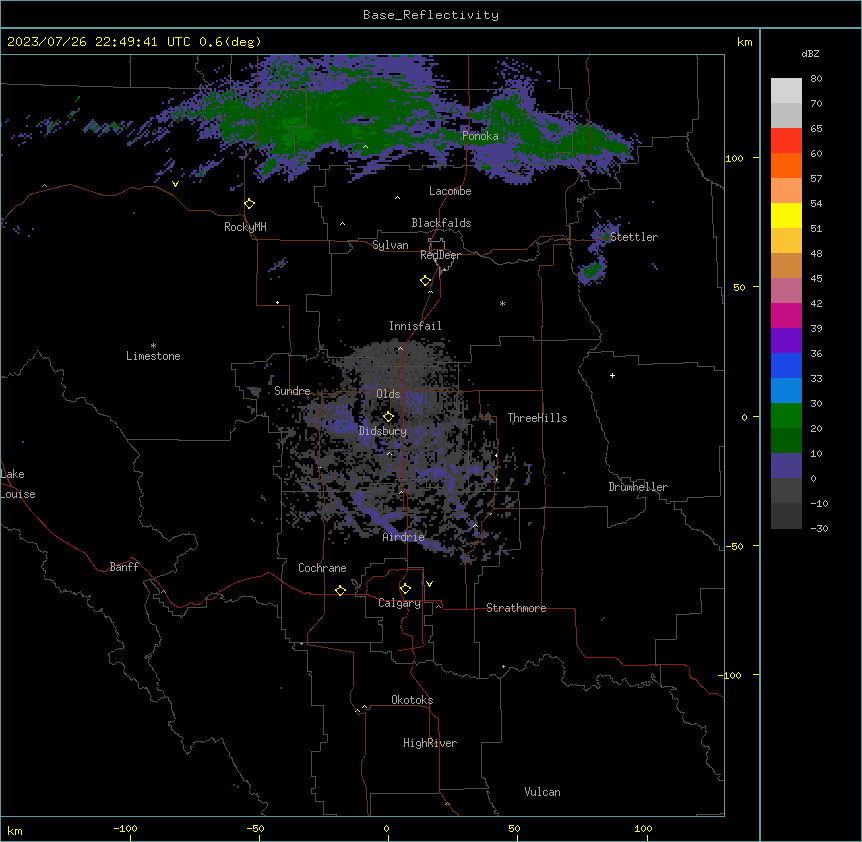This screenshot has height=842, width=862.
Task: Select the orange swatch near 60 dBZ
Action: [786, 165]
